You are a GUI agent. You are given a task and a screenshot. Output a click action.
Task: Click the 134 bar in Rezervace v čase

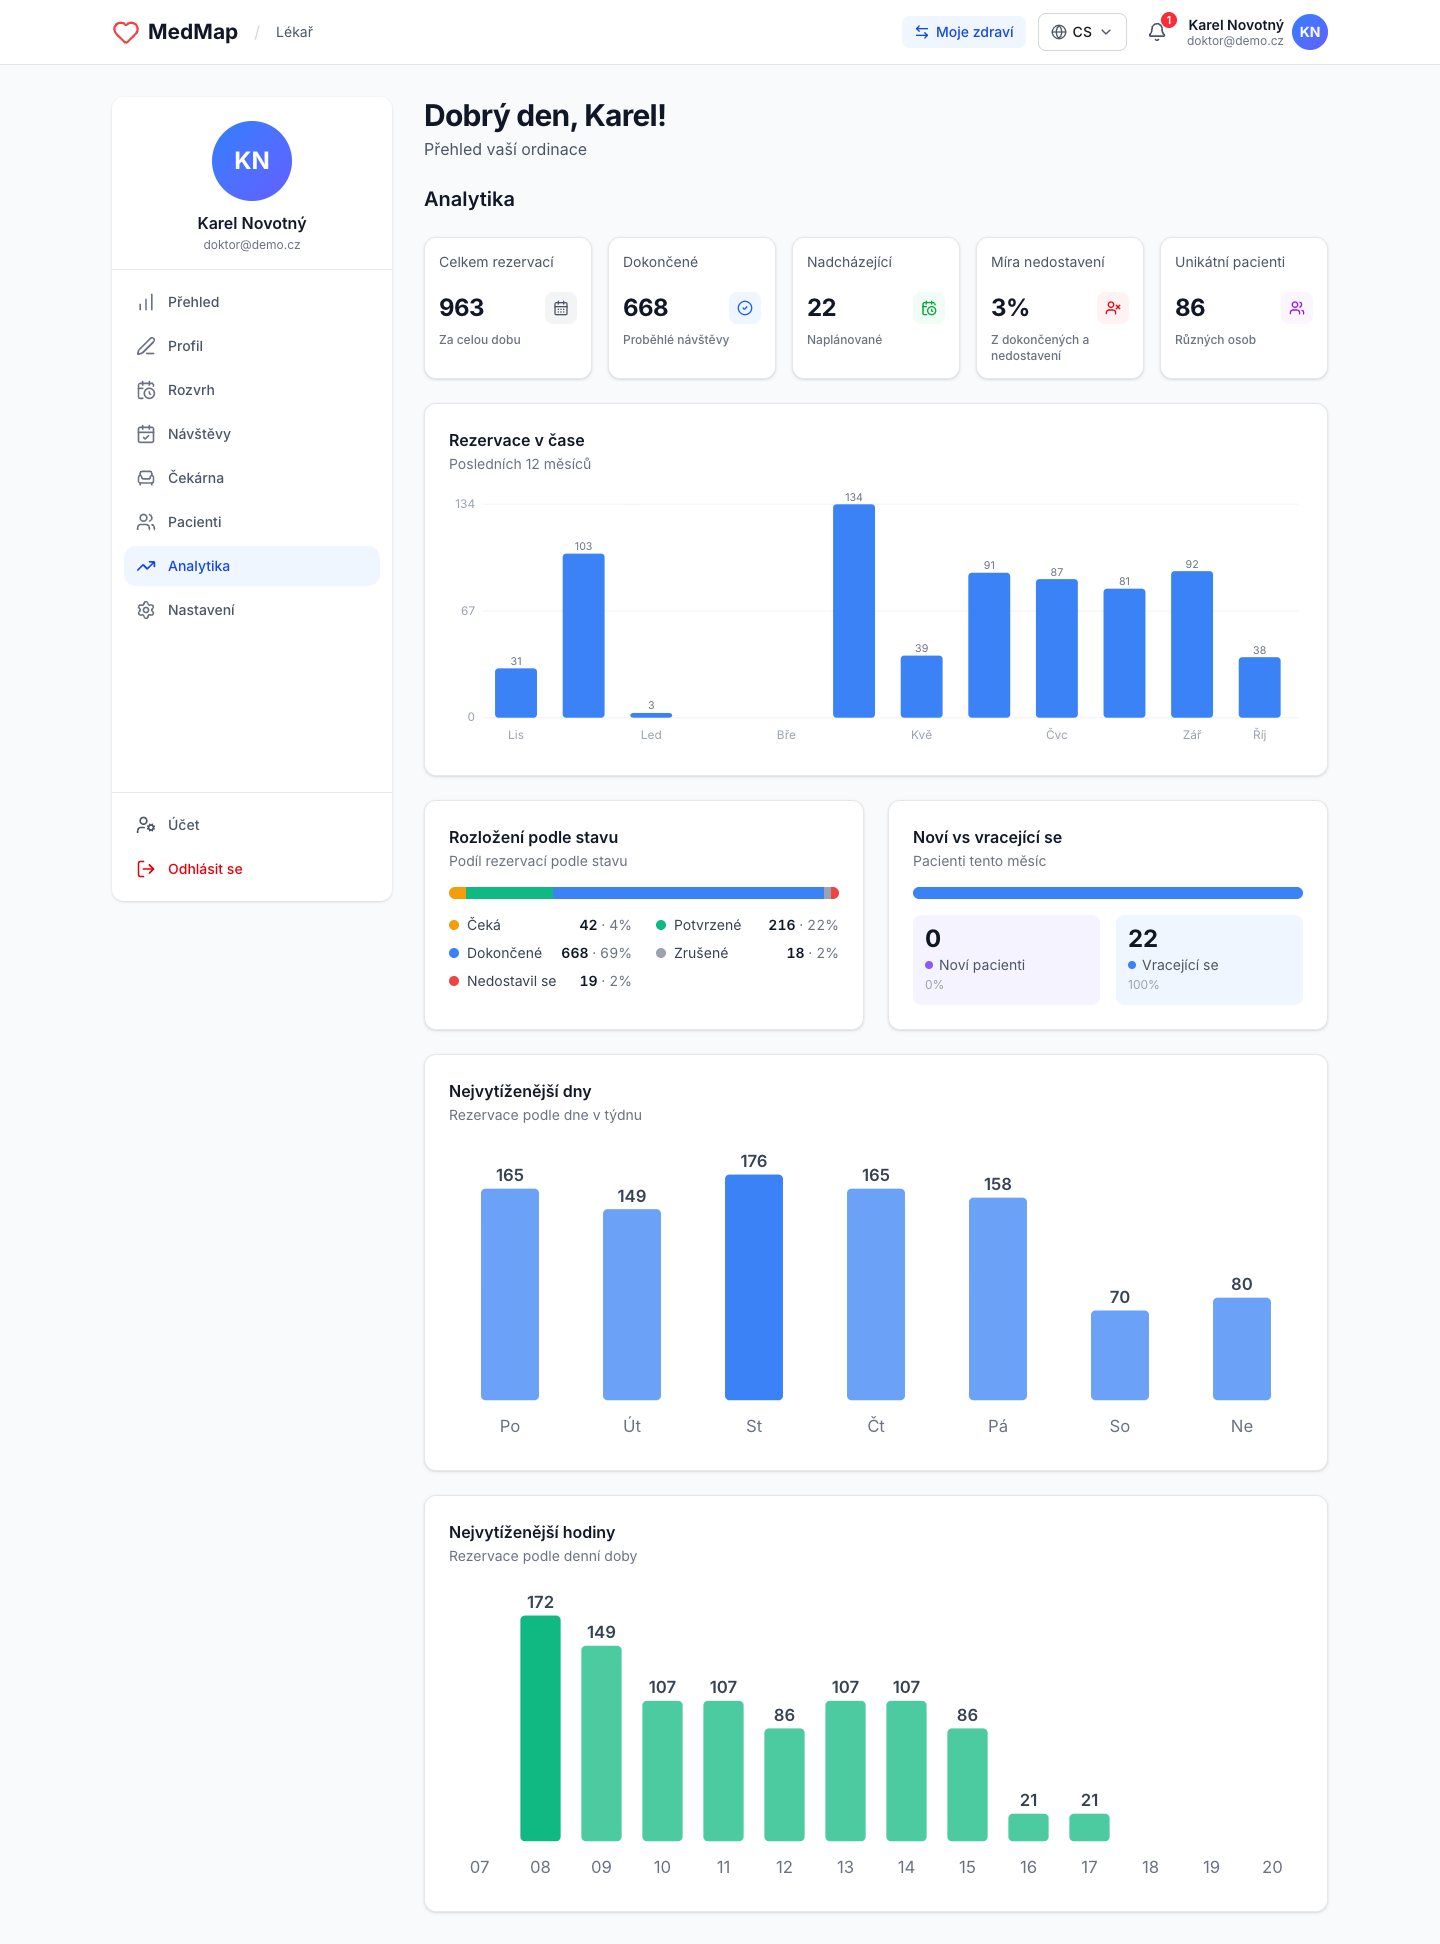pyautogui.click(x=854, y=611)
